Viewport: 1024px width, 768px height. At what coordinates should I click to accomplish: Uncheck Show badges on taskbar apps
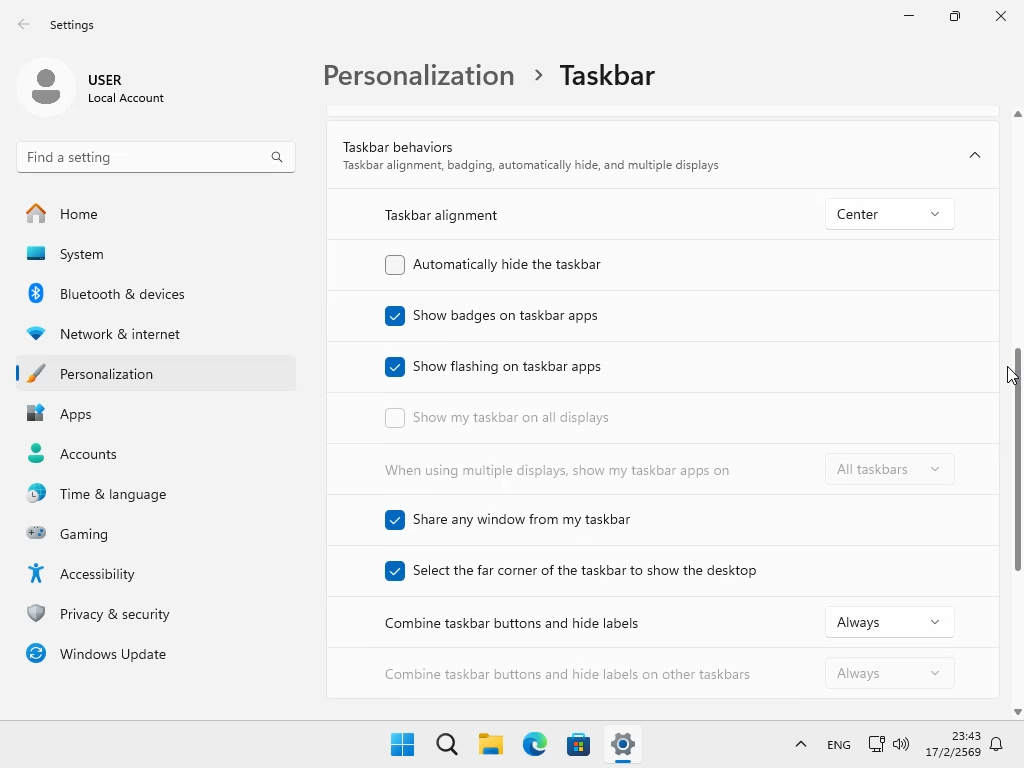pos(395,316)
